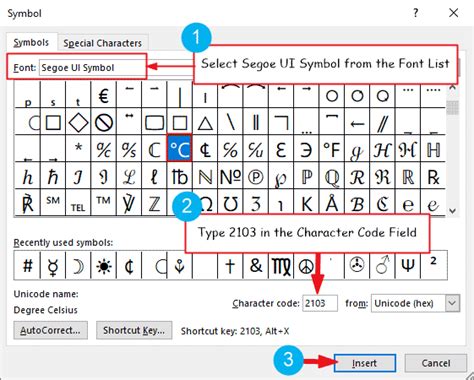Choose the prescription Rx symbol
474x380 pixels.
433,176
